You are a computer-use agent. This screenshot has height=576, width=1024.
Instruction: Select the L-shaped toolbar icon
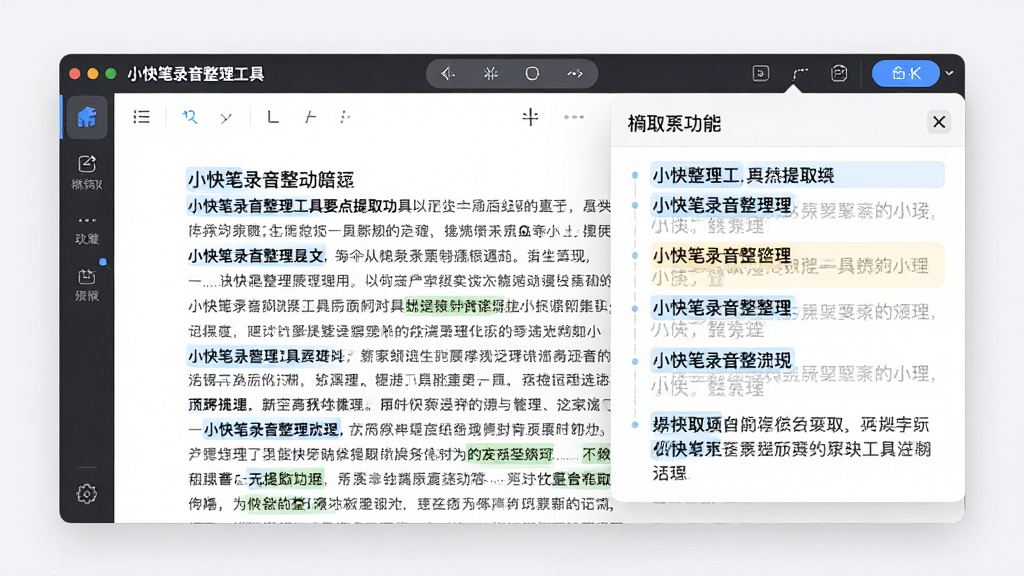click(x=273, y=117)
